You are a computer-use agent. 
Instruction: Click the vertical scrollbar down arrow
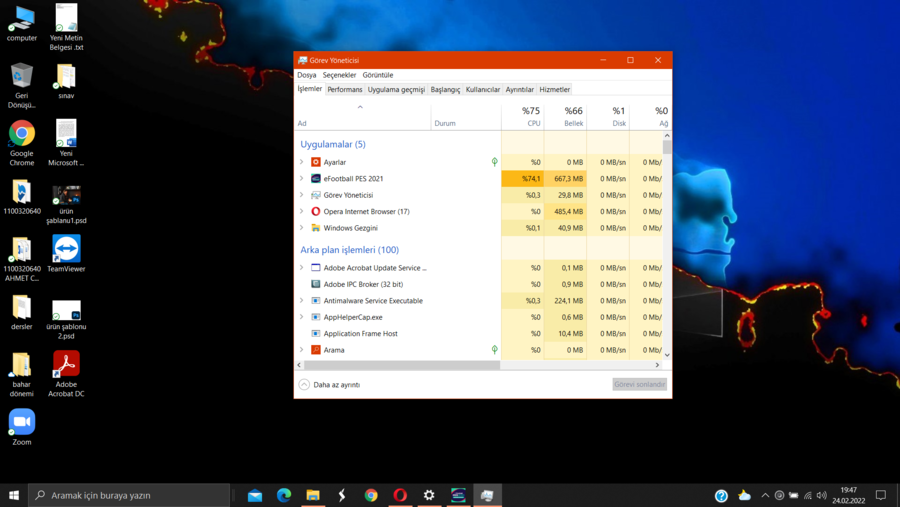667,355
